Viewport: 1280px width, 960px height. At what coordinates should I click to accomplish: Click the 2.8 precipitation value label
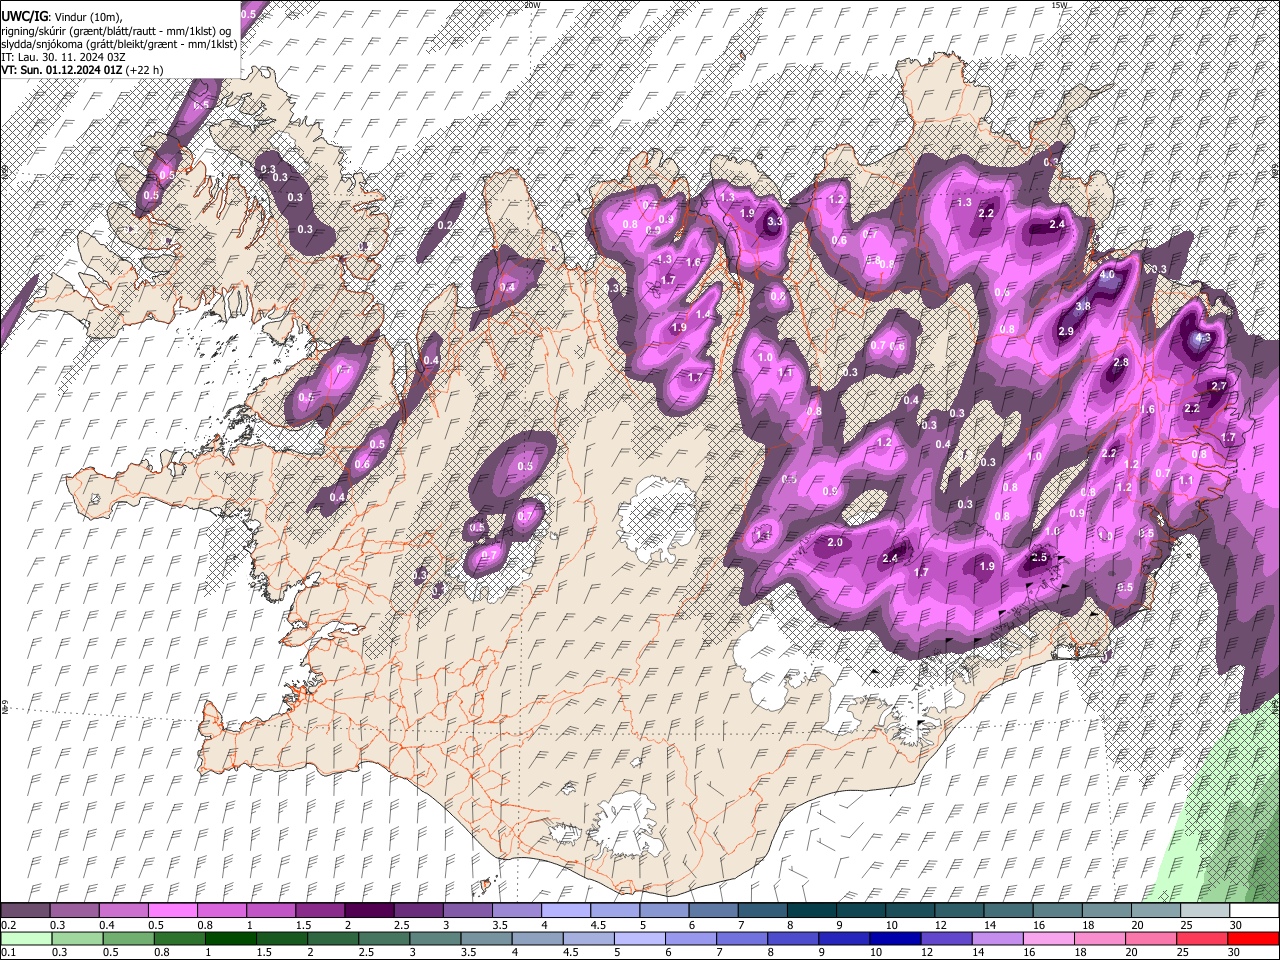[x=1121, y=363]
